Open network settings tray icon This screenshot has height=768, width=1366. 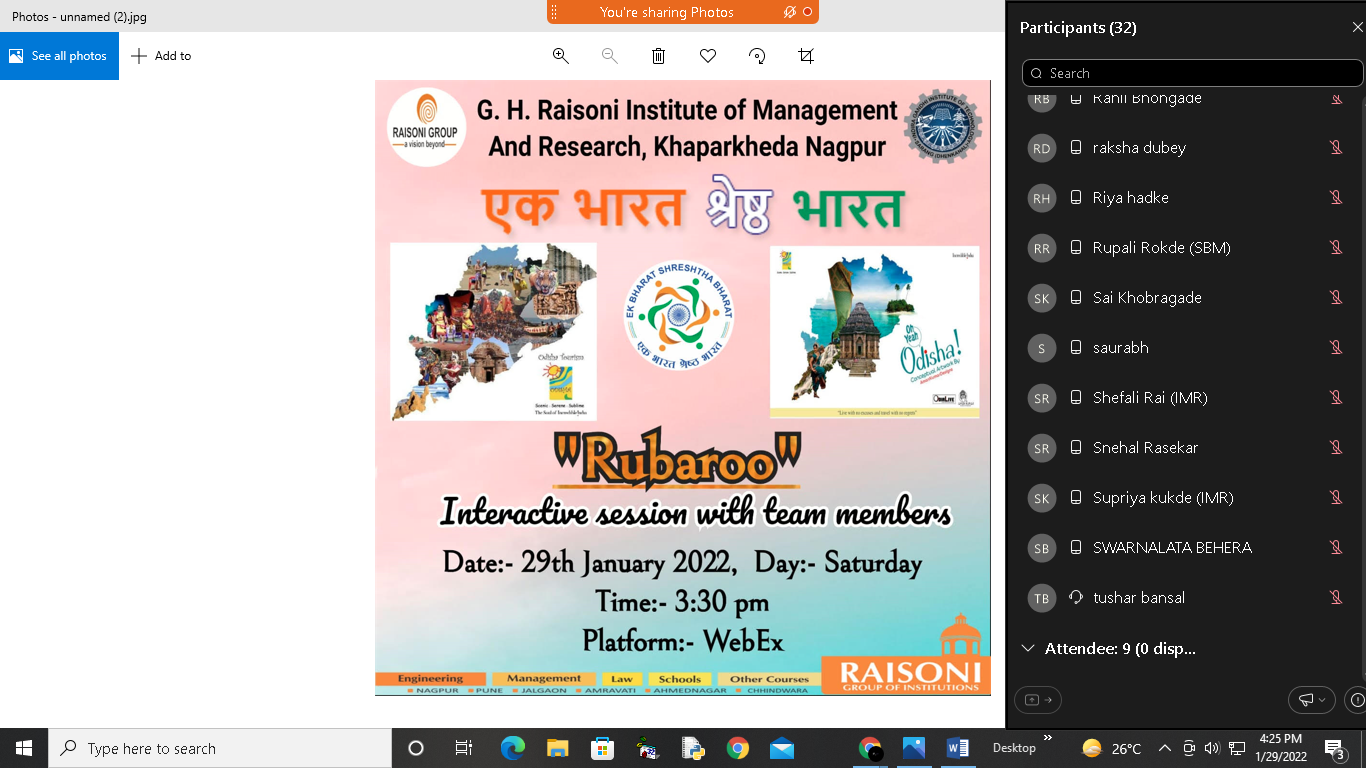pos(1237,748)
